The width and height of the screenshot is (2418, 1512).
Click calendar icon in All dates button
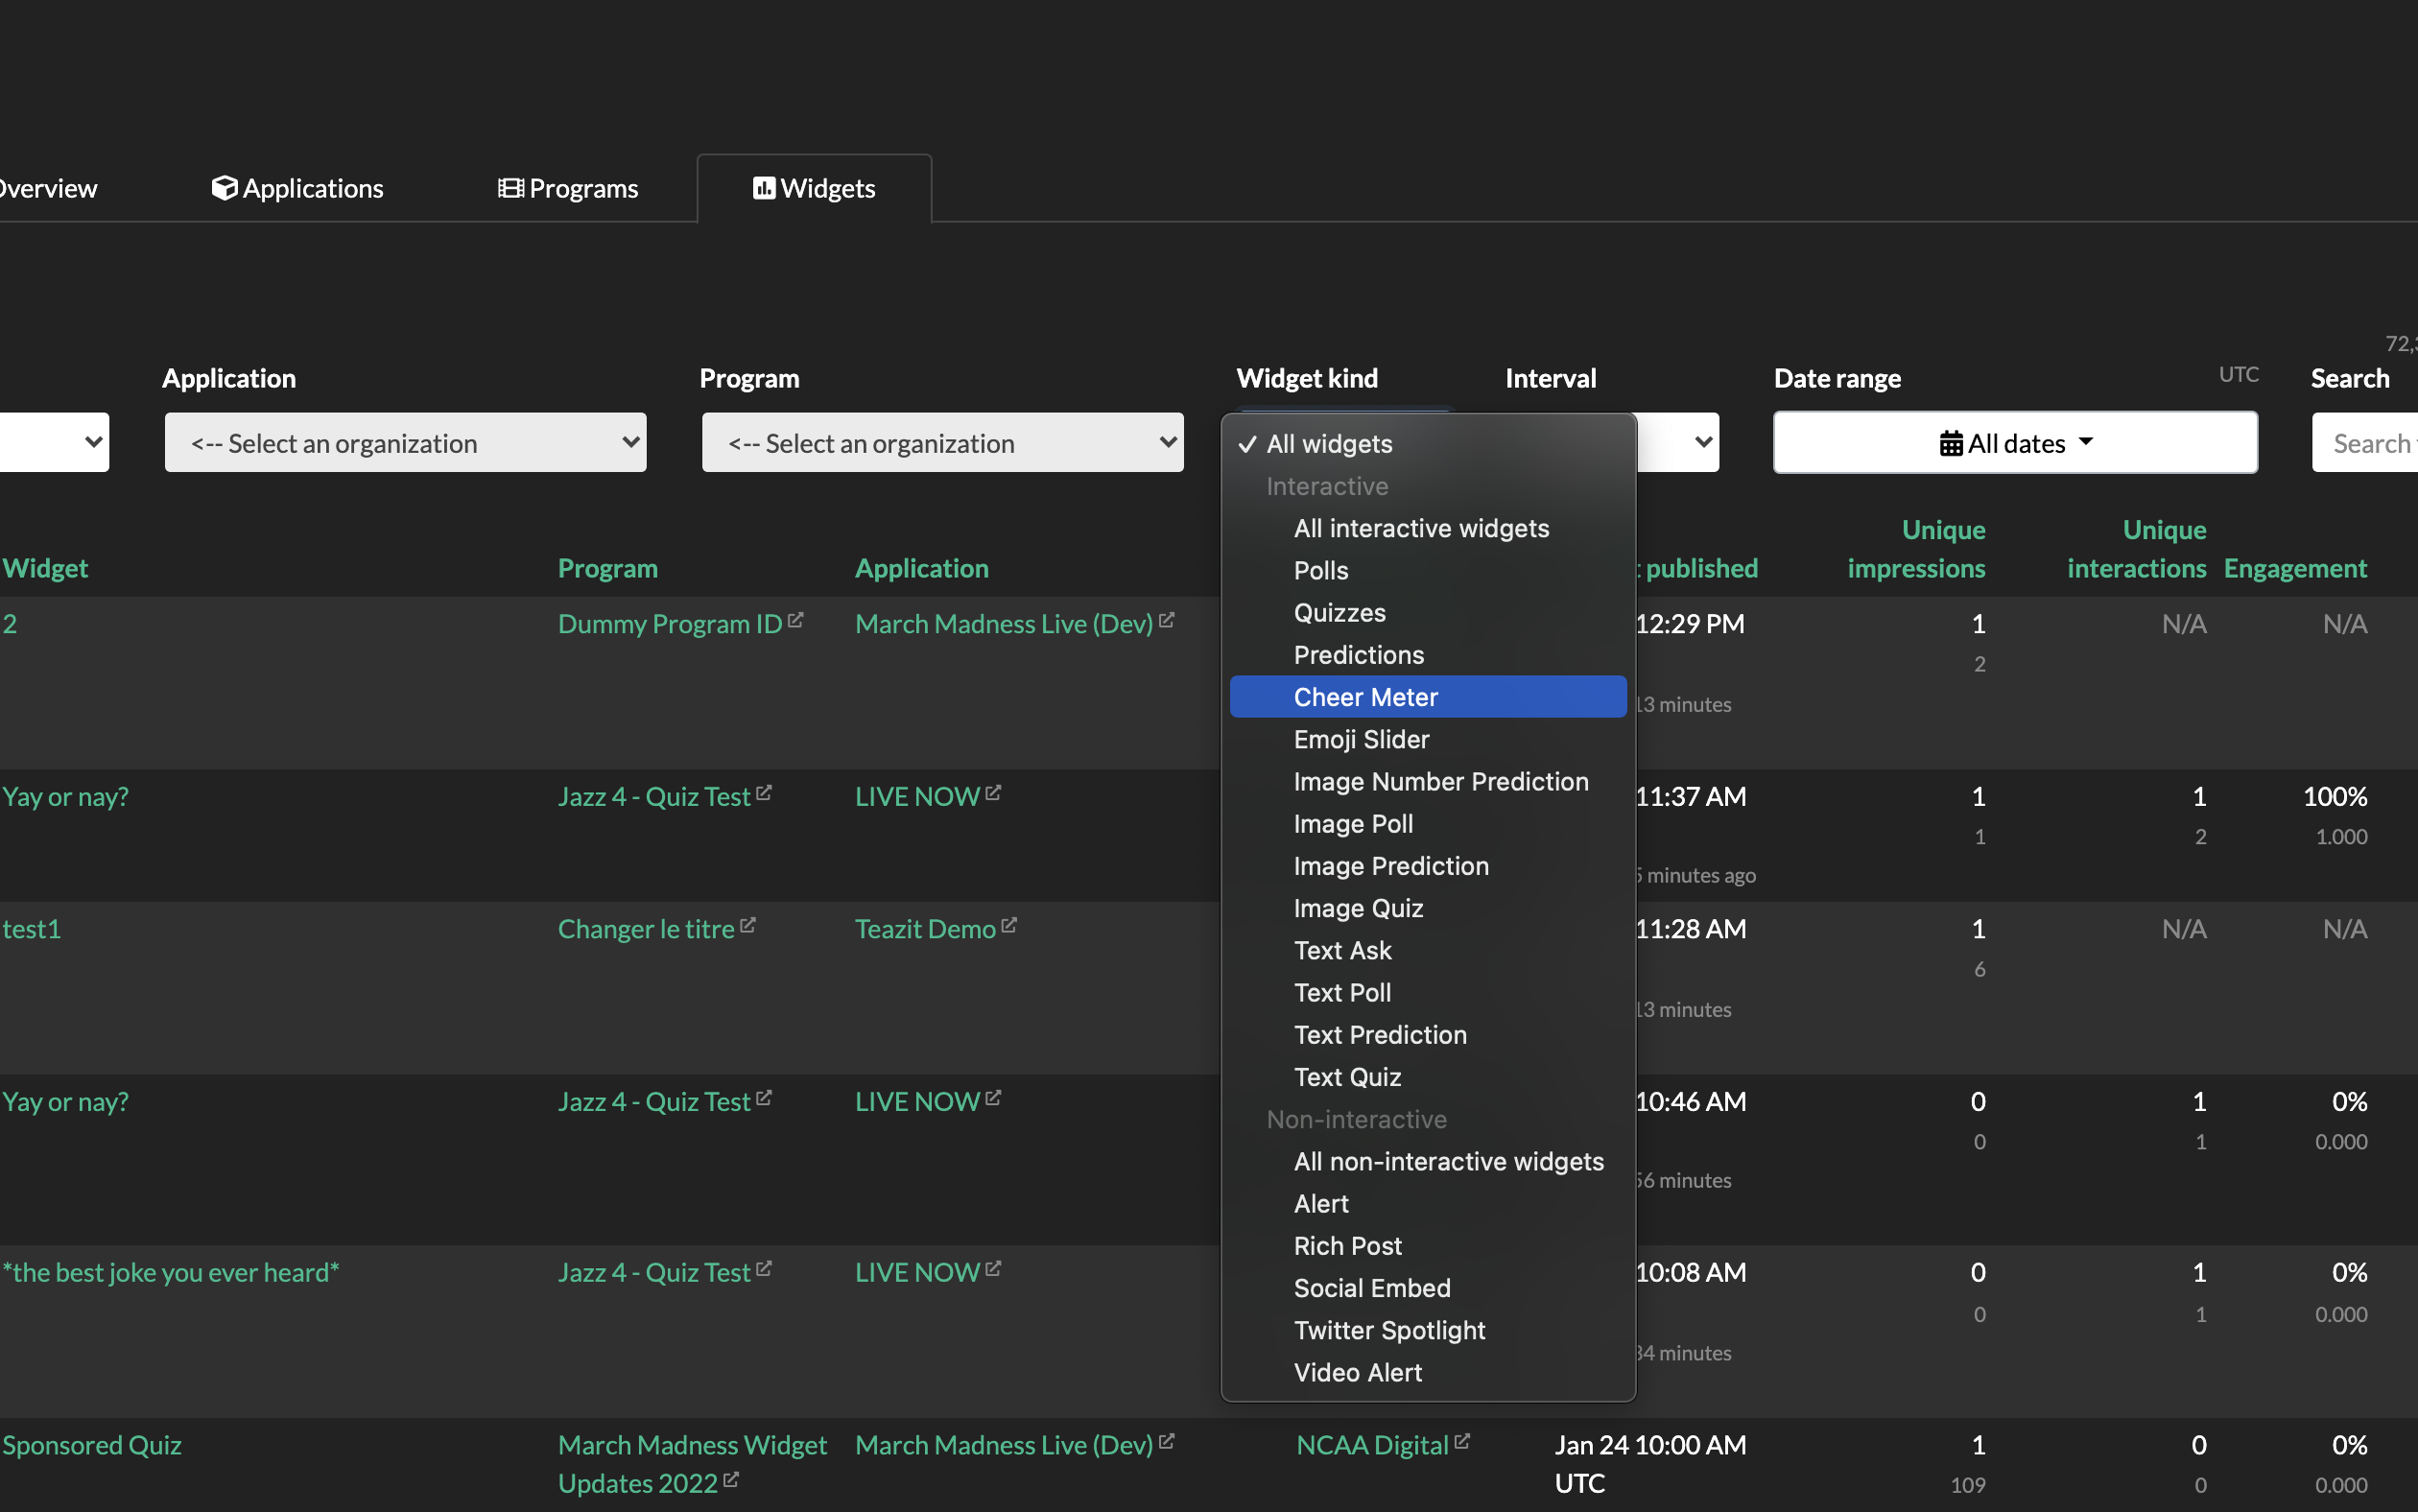coord(1950,443)
